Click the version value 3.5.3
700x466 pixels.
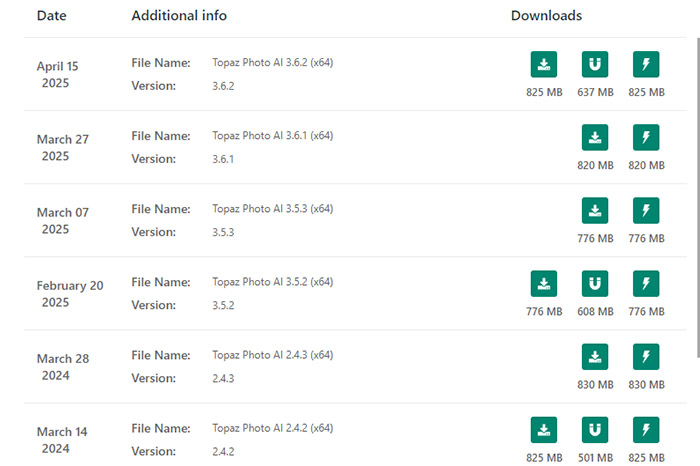tap(223, 233)
